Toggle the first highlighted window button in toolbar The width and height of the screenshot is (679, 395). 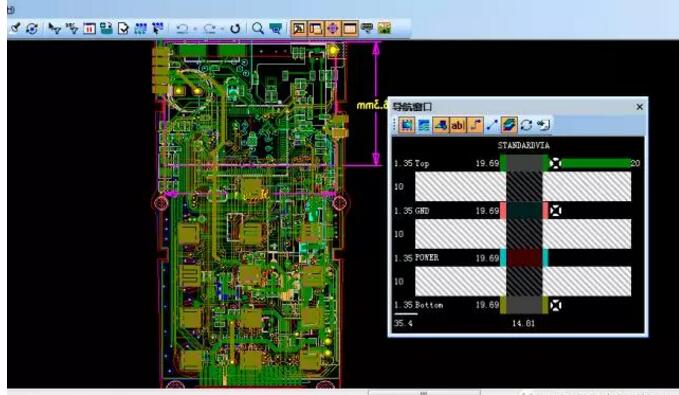click(x=298, y=29)
